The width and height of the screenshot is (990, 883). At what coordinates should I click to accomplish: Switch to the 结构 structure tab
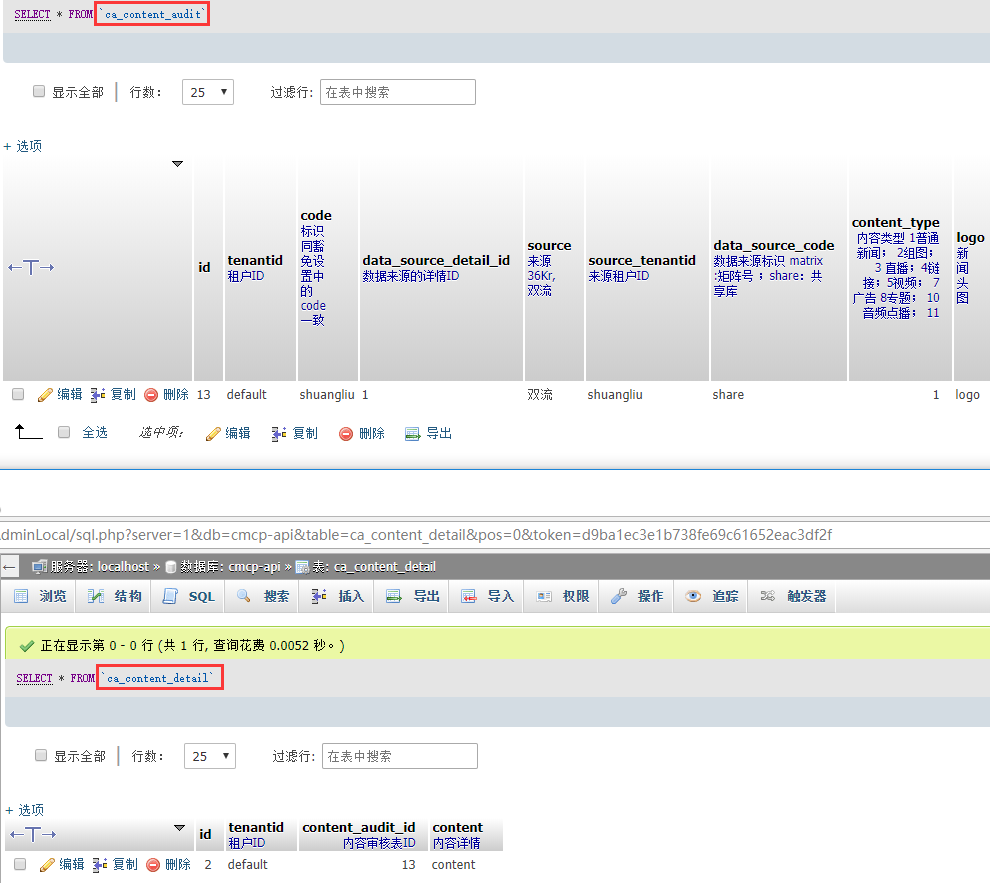click(115, 596)
